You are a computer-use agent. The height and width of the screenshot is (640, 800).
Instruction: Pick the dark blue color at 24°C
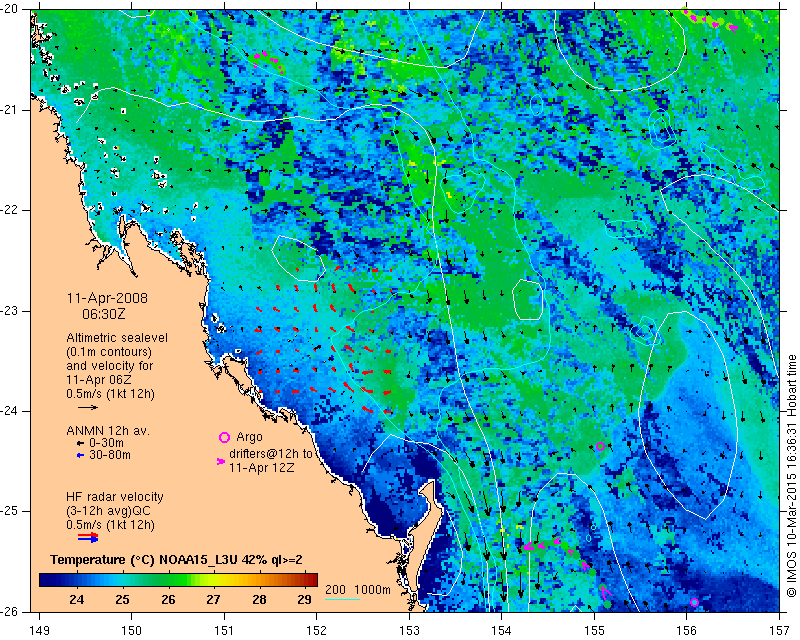pyautogui.click(x=77, y=580)
